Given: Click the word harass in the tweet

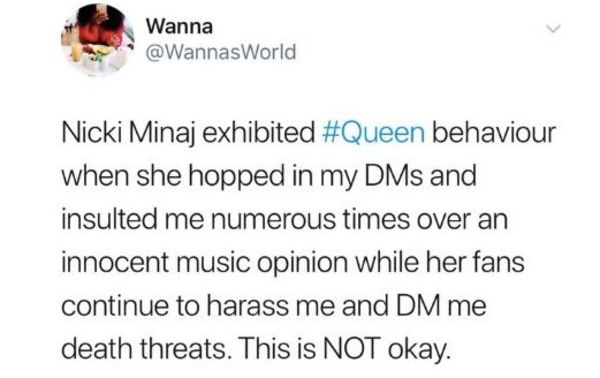Looking at the screenshot, I should 247,306.
